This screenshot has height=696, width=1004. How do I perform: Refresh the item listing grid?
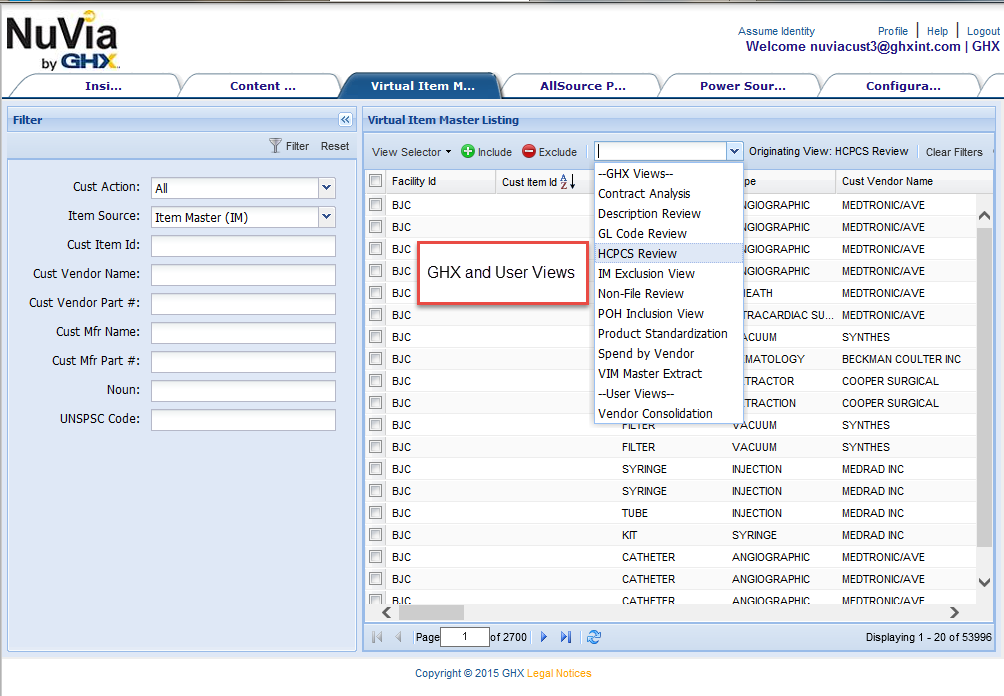[x=594, y=636]
